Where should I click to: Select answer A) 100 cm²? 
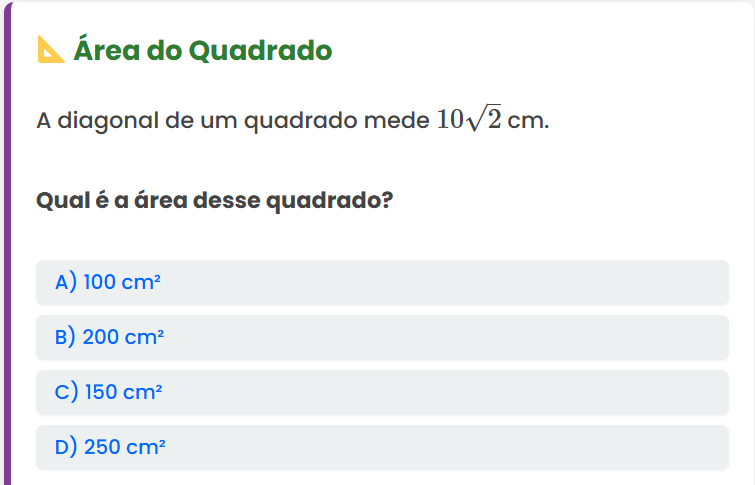(x=382, y=283)
